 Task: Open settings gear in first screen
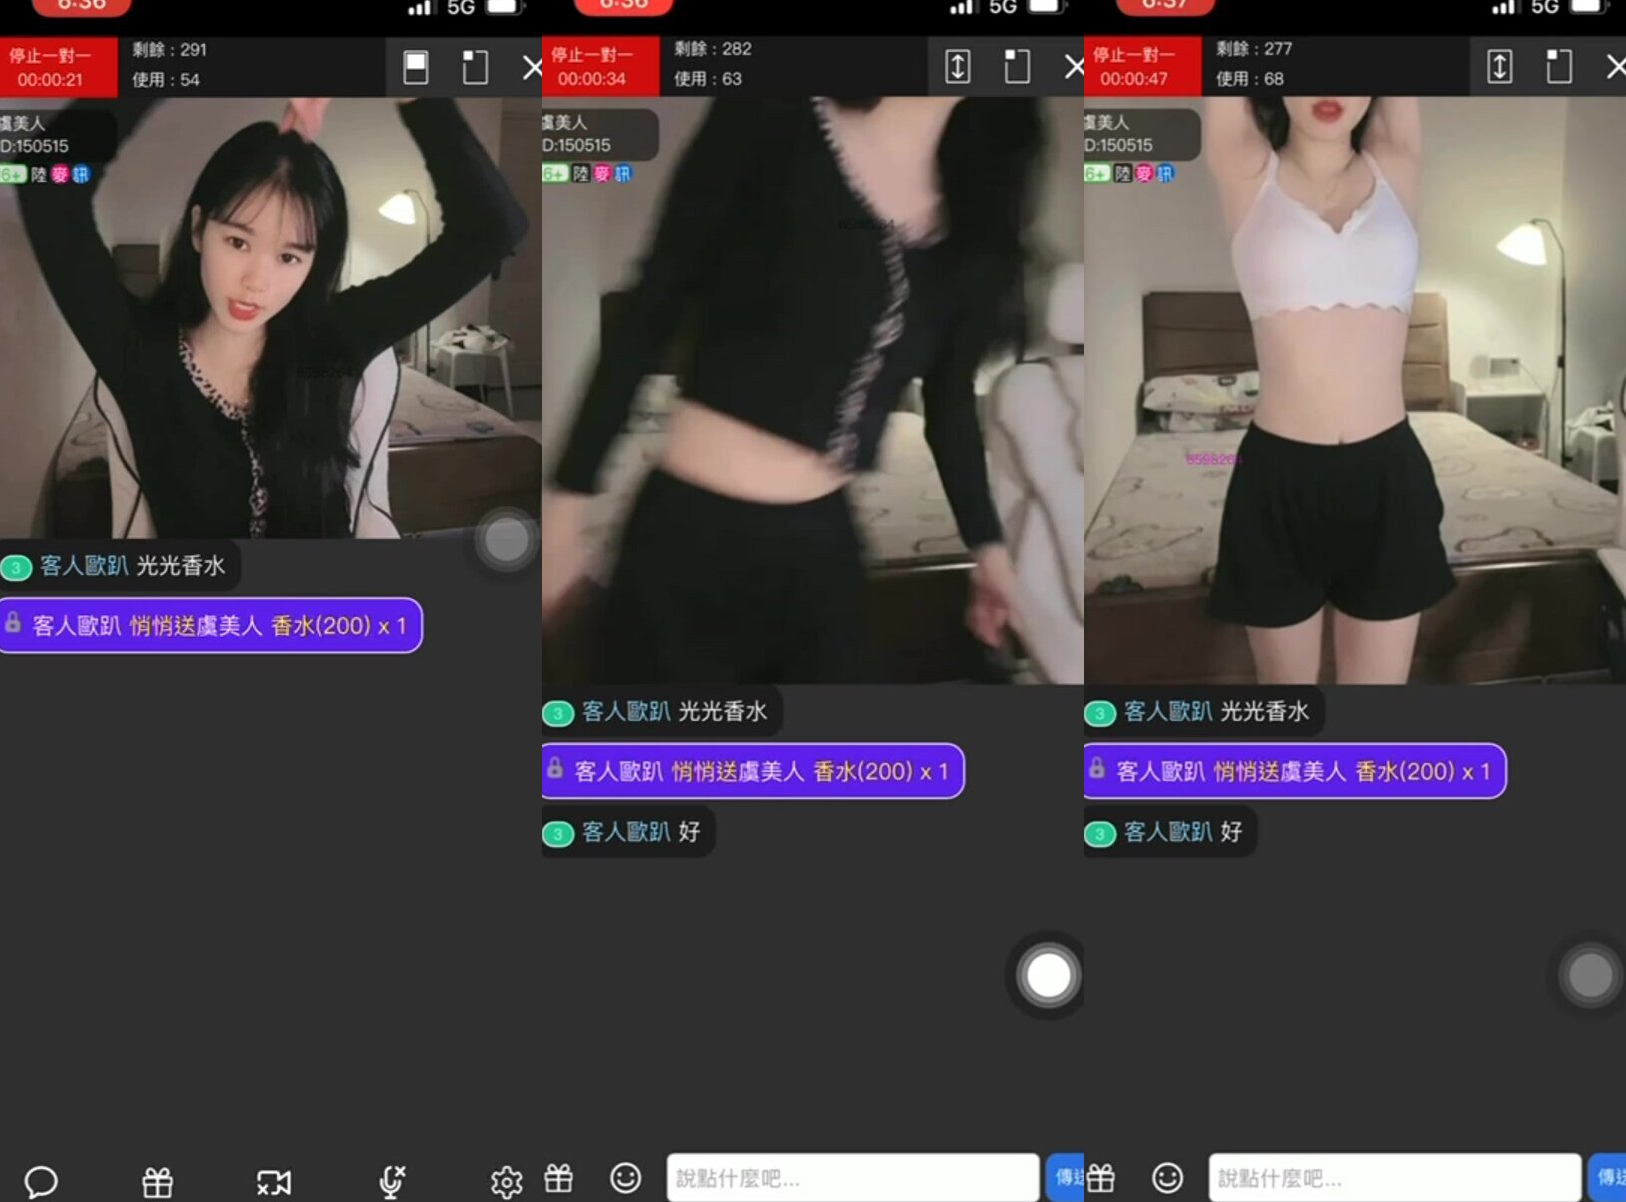pyautogui.click(x=506, y=1182)
